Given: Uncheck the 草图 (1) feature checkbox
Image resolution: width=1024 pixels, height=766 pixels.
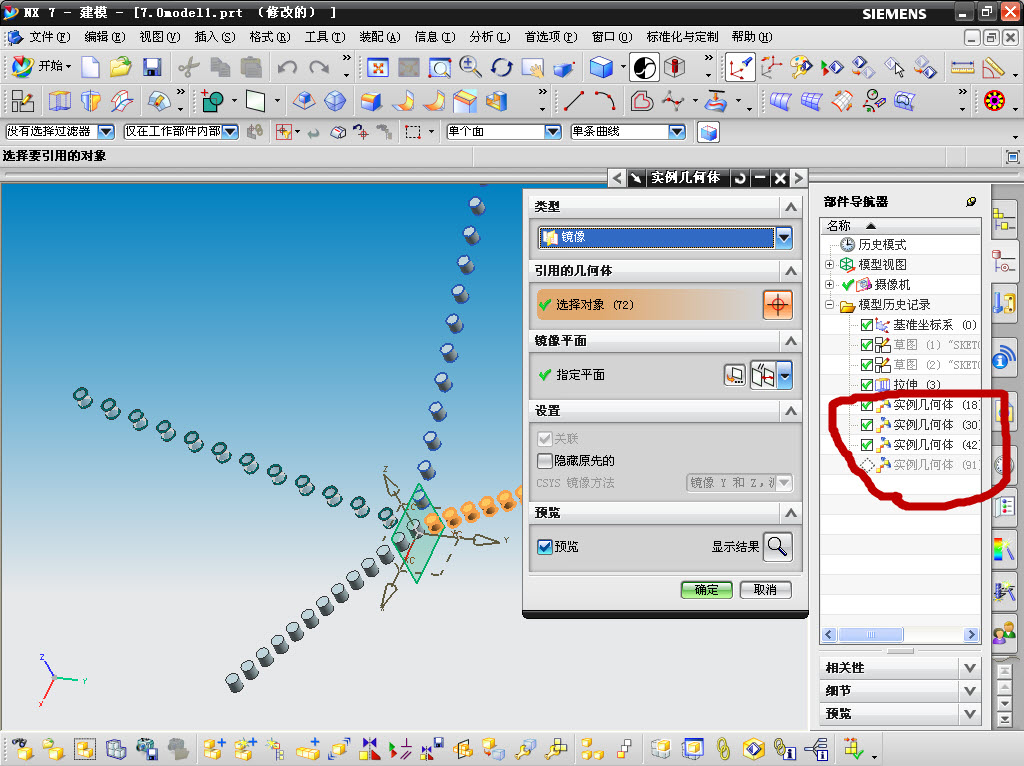Looking at the screenshot, I should click(x=867, y=345).
